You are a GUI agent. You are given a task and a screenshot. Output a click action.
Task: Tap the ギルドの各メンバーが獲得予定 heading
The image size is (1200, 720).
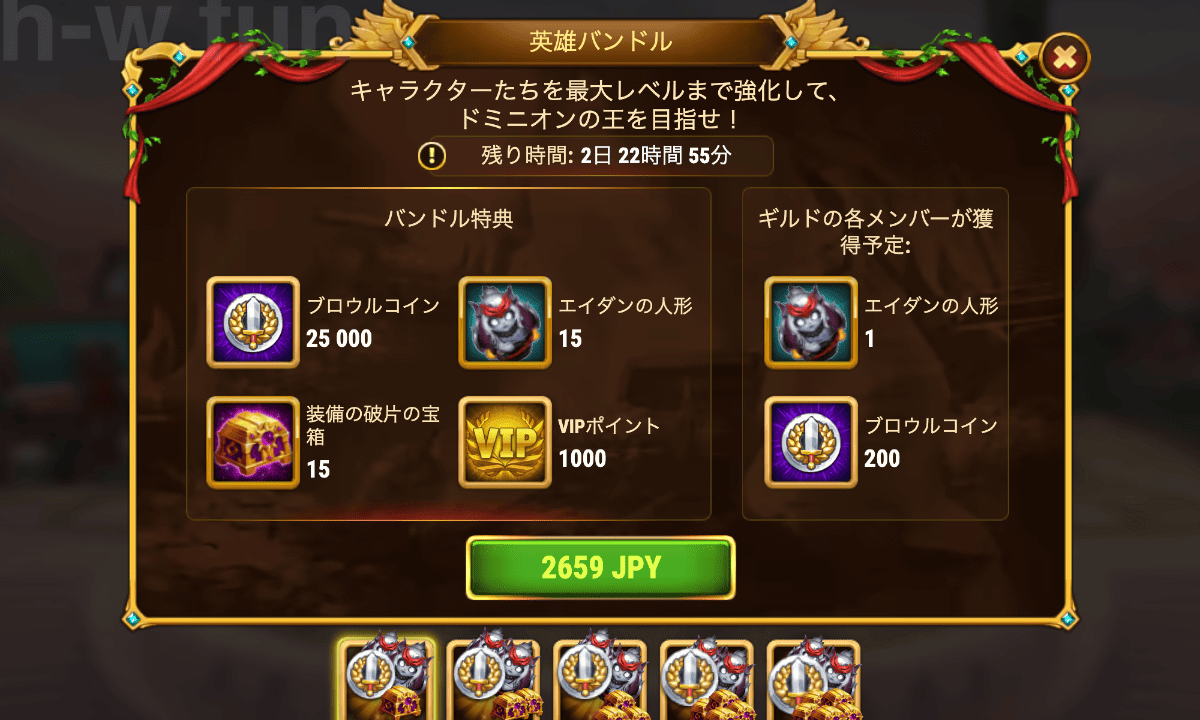pyautogui.click(x=875, y=231)
